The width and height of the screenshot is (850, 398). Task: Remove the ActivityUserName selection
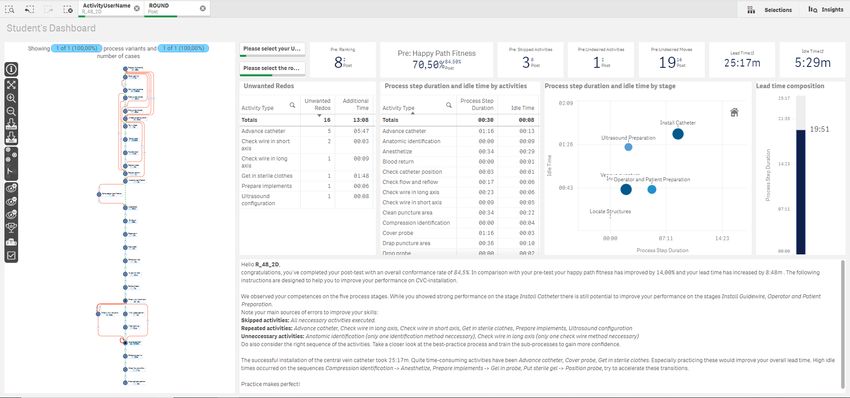(137, 8)
